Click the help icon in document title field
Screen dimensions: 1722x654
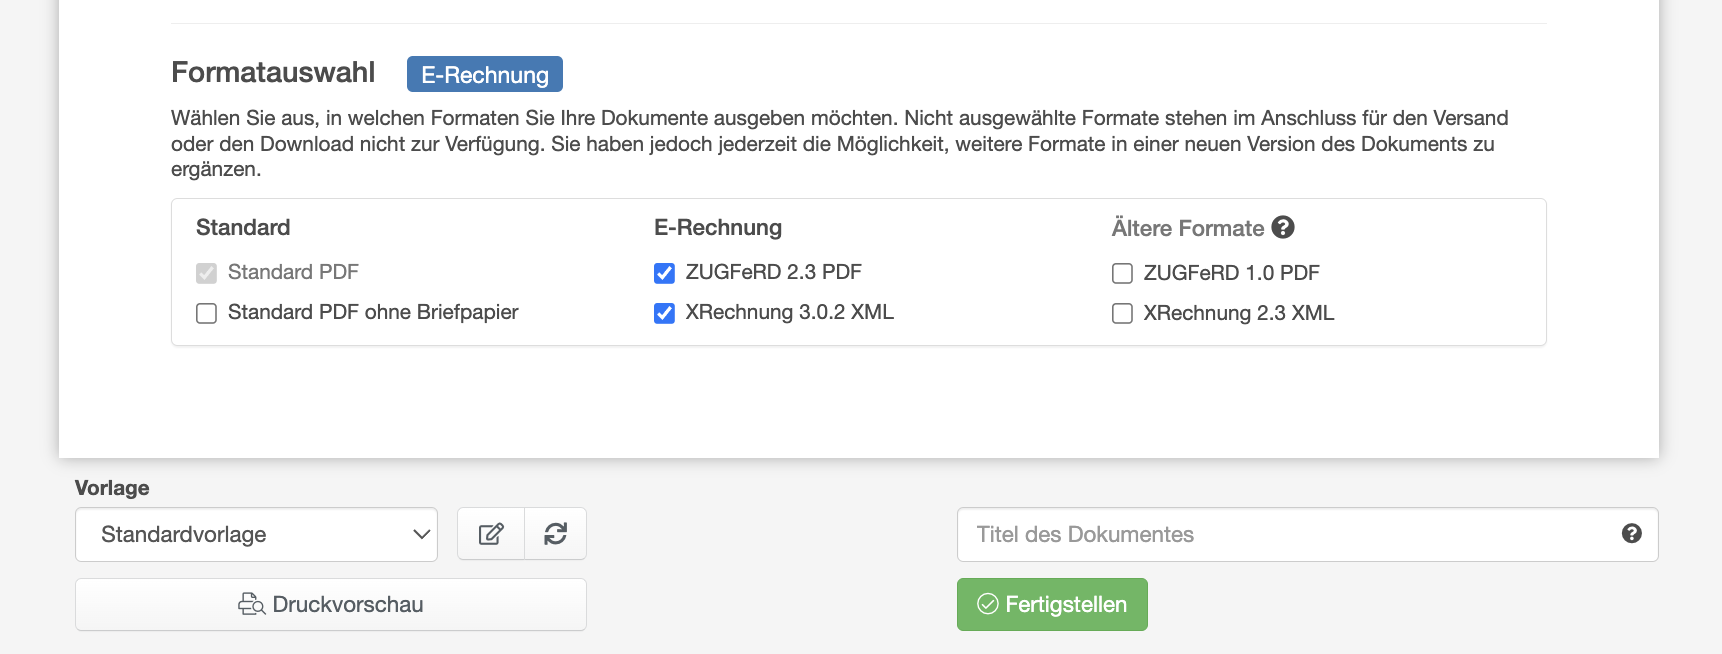coord(1631,534)
